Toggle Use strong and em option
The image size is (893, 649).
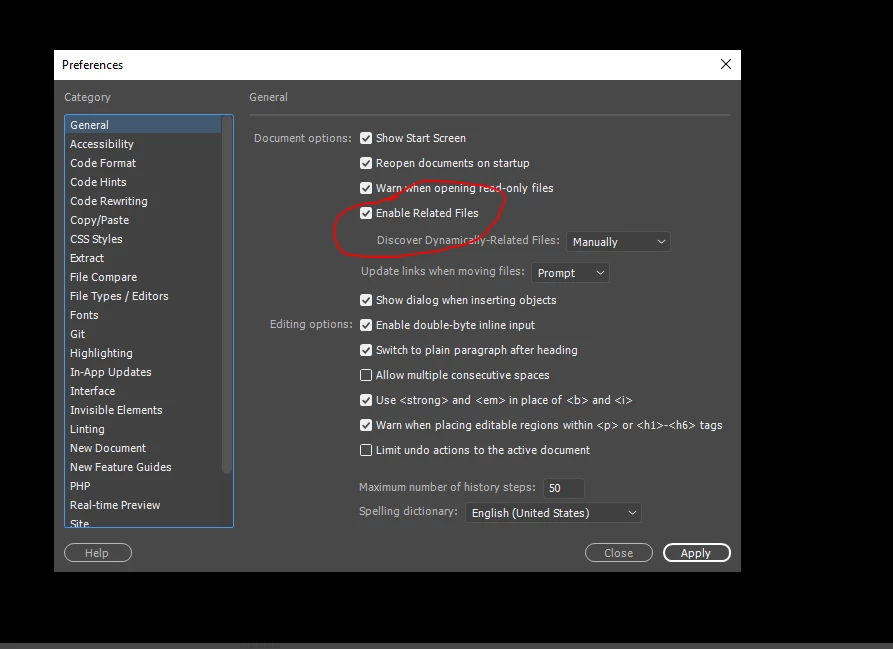[366, 400]
